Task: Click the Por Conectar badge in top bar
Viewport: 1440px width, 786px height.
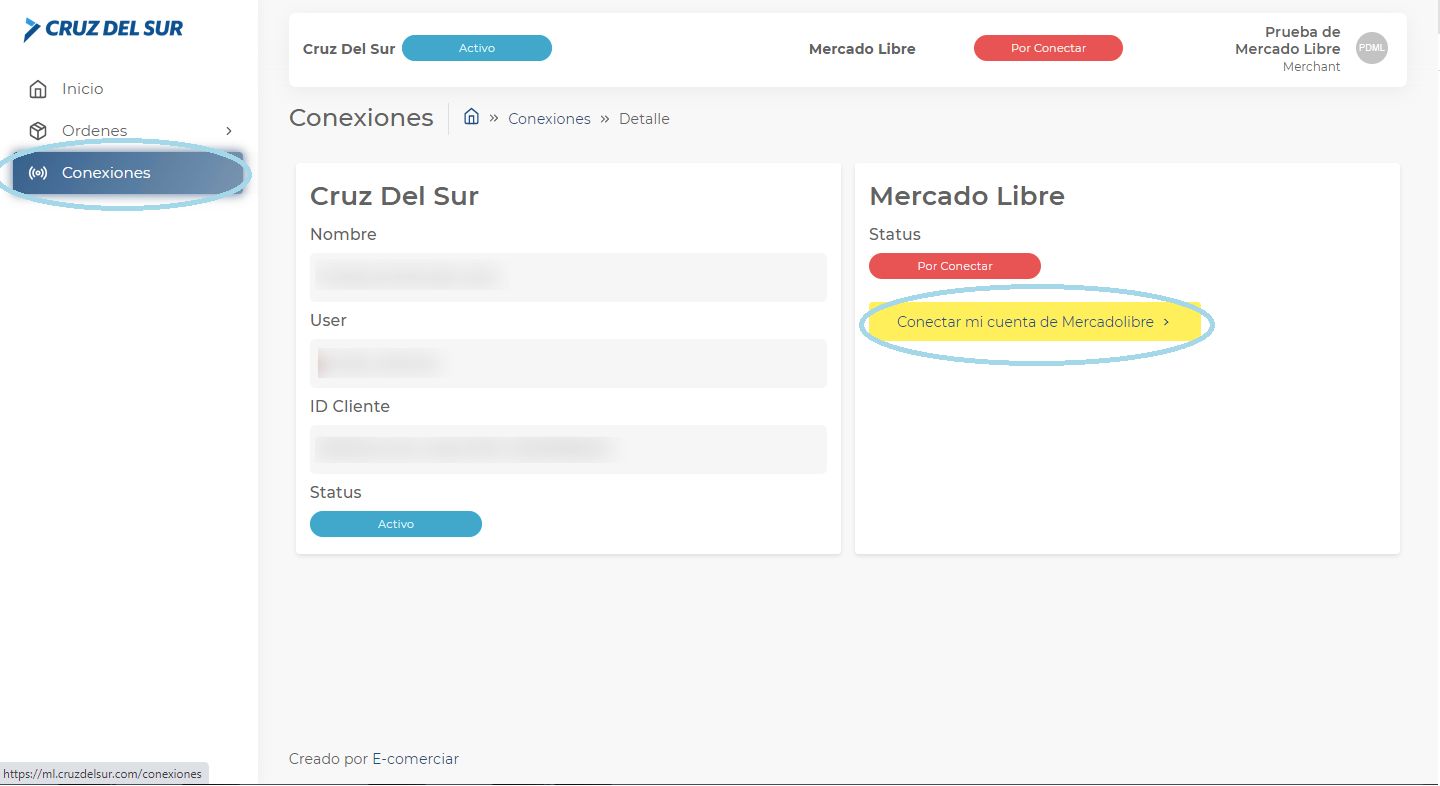Action: (1048, 48)
